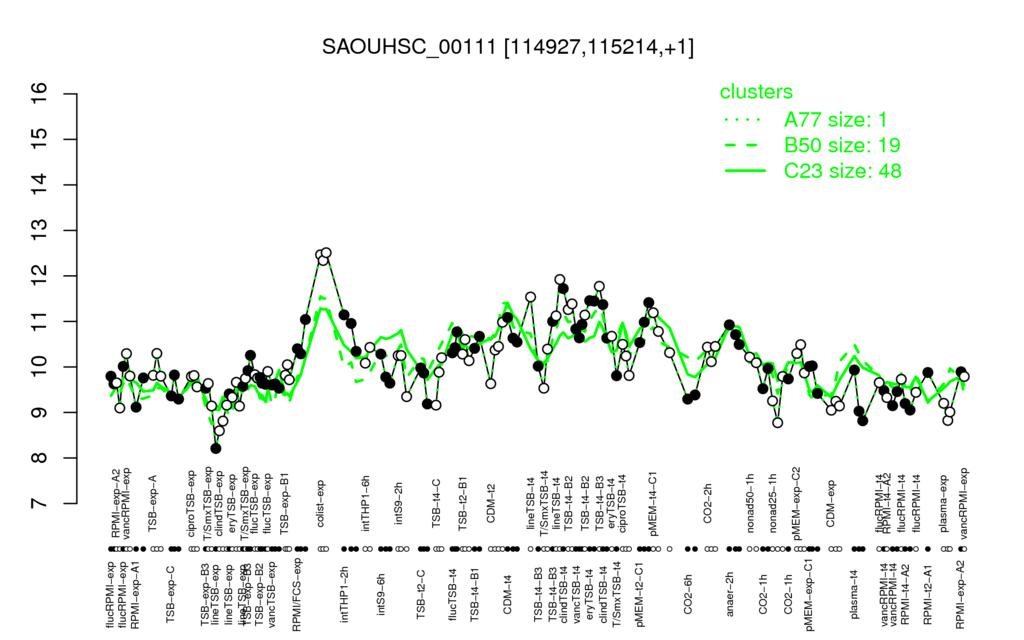The image size is (1024, 640).
Task: Click the y-axis tick label 7
Action: 39,504
